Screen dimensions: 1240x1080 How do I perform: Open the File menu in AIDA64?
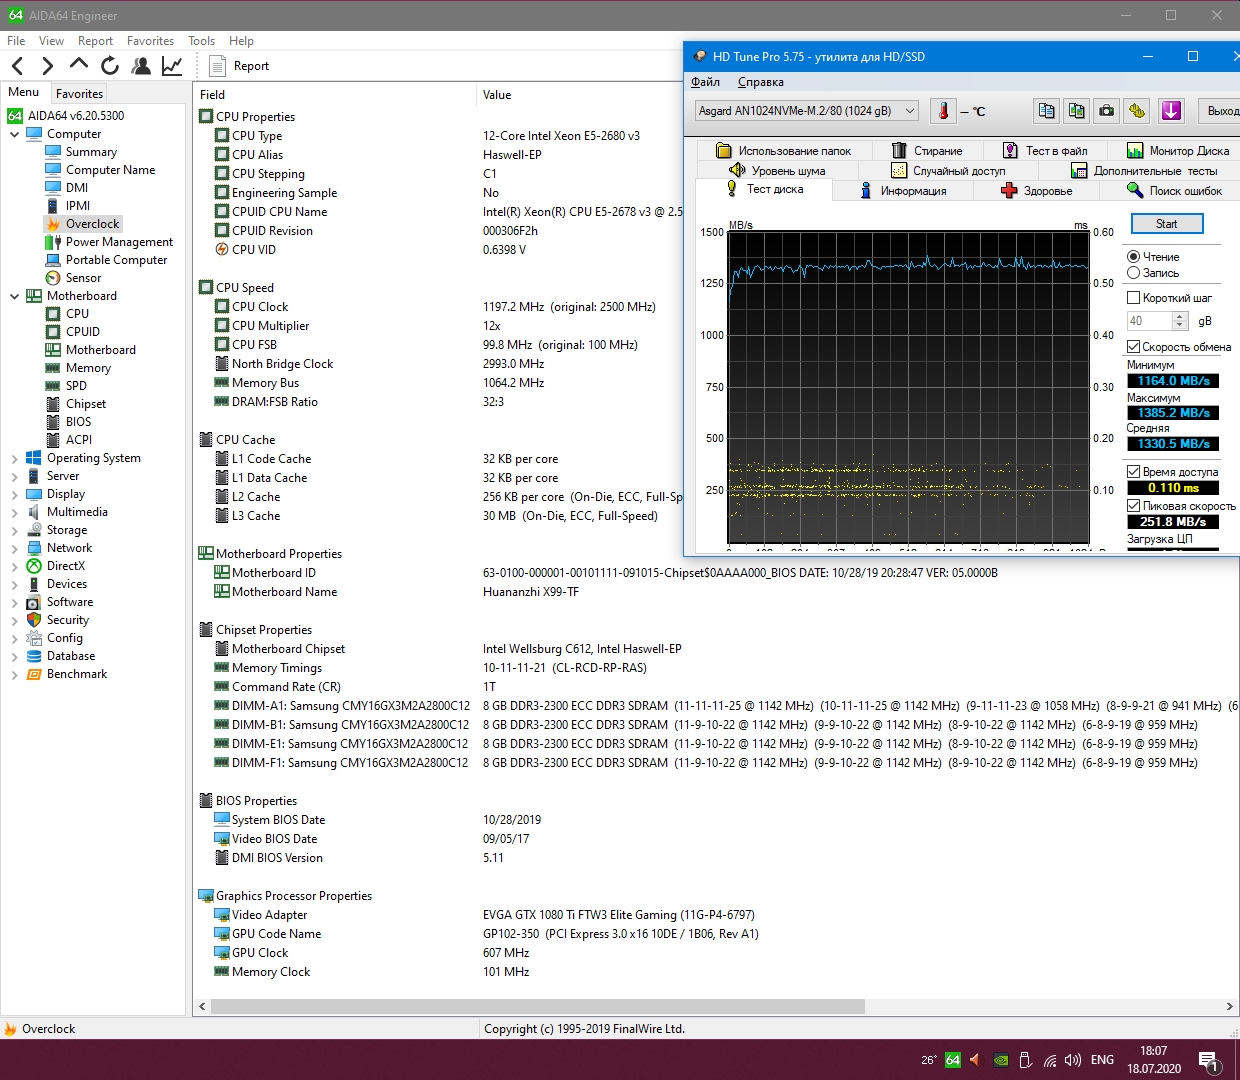click(x=16, y=41)
